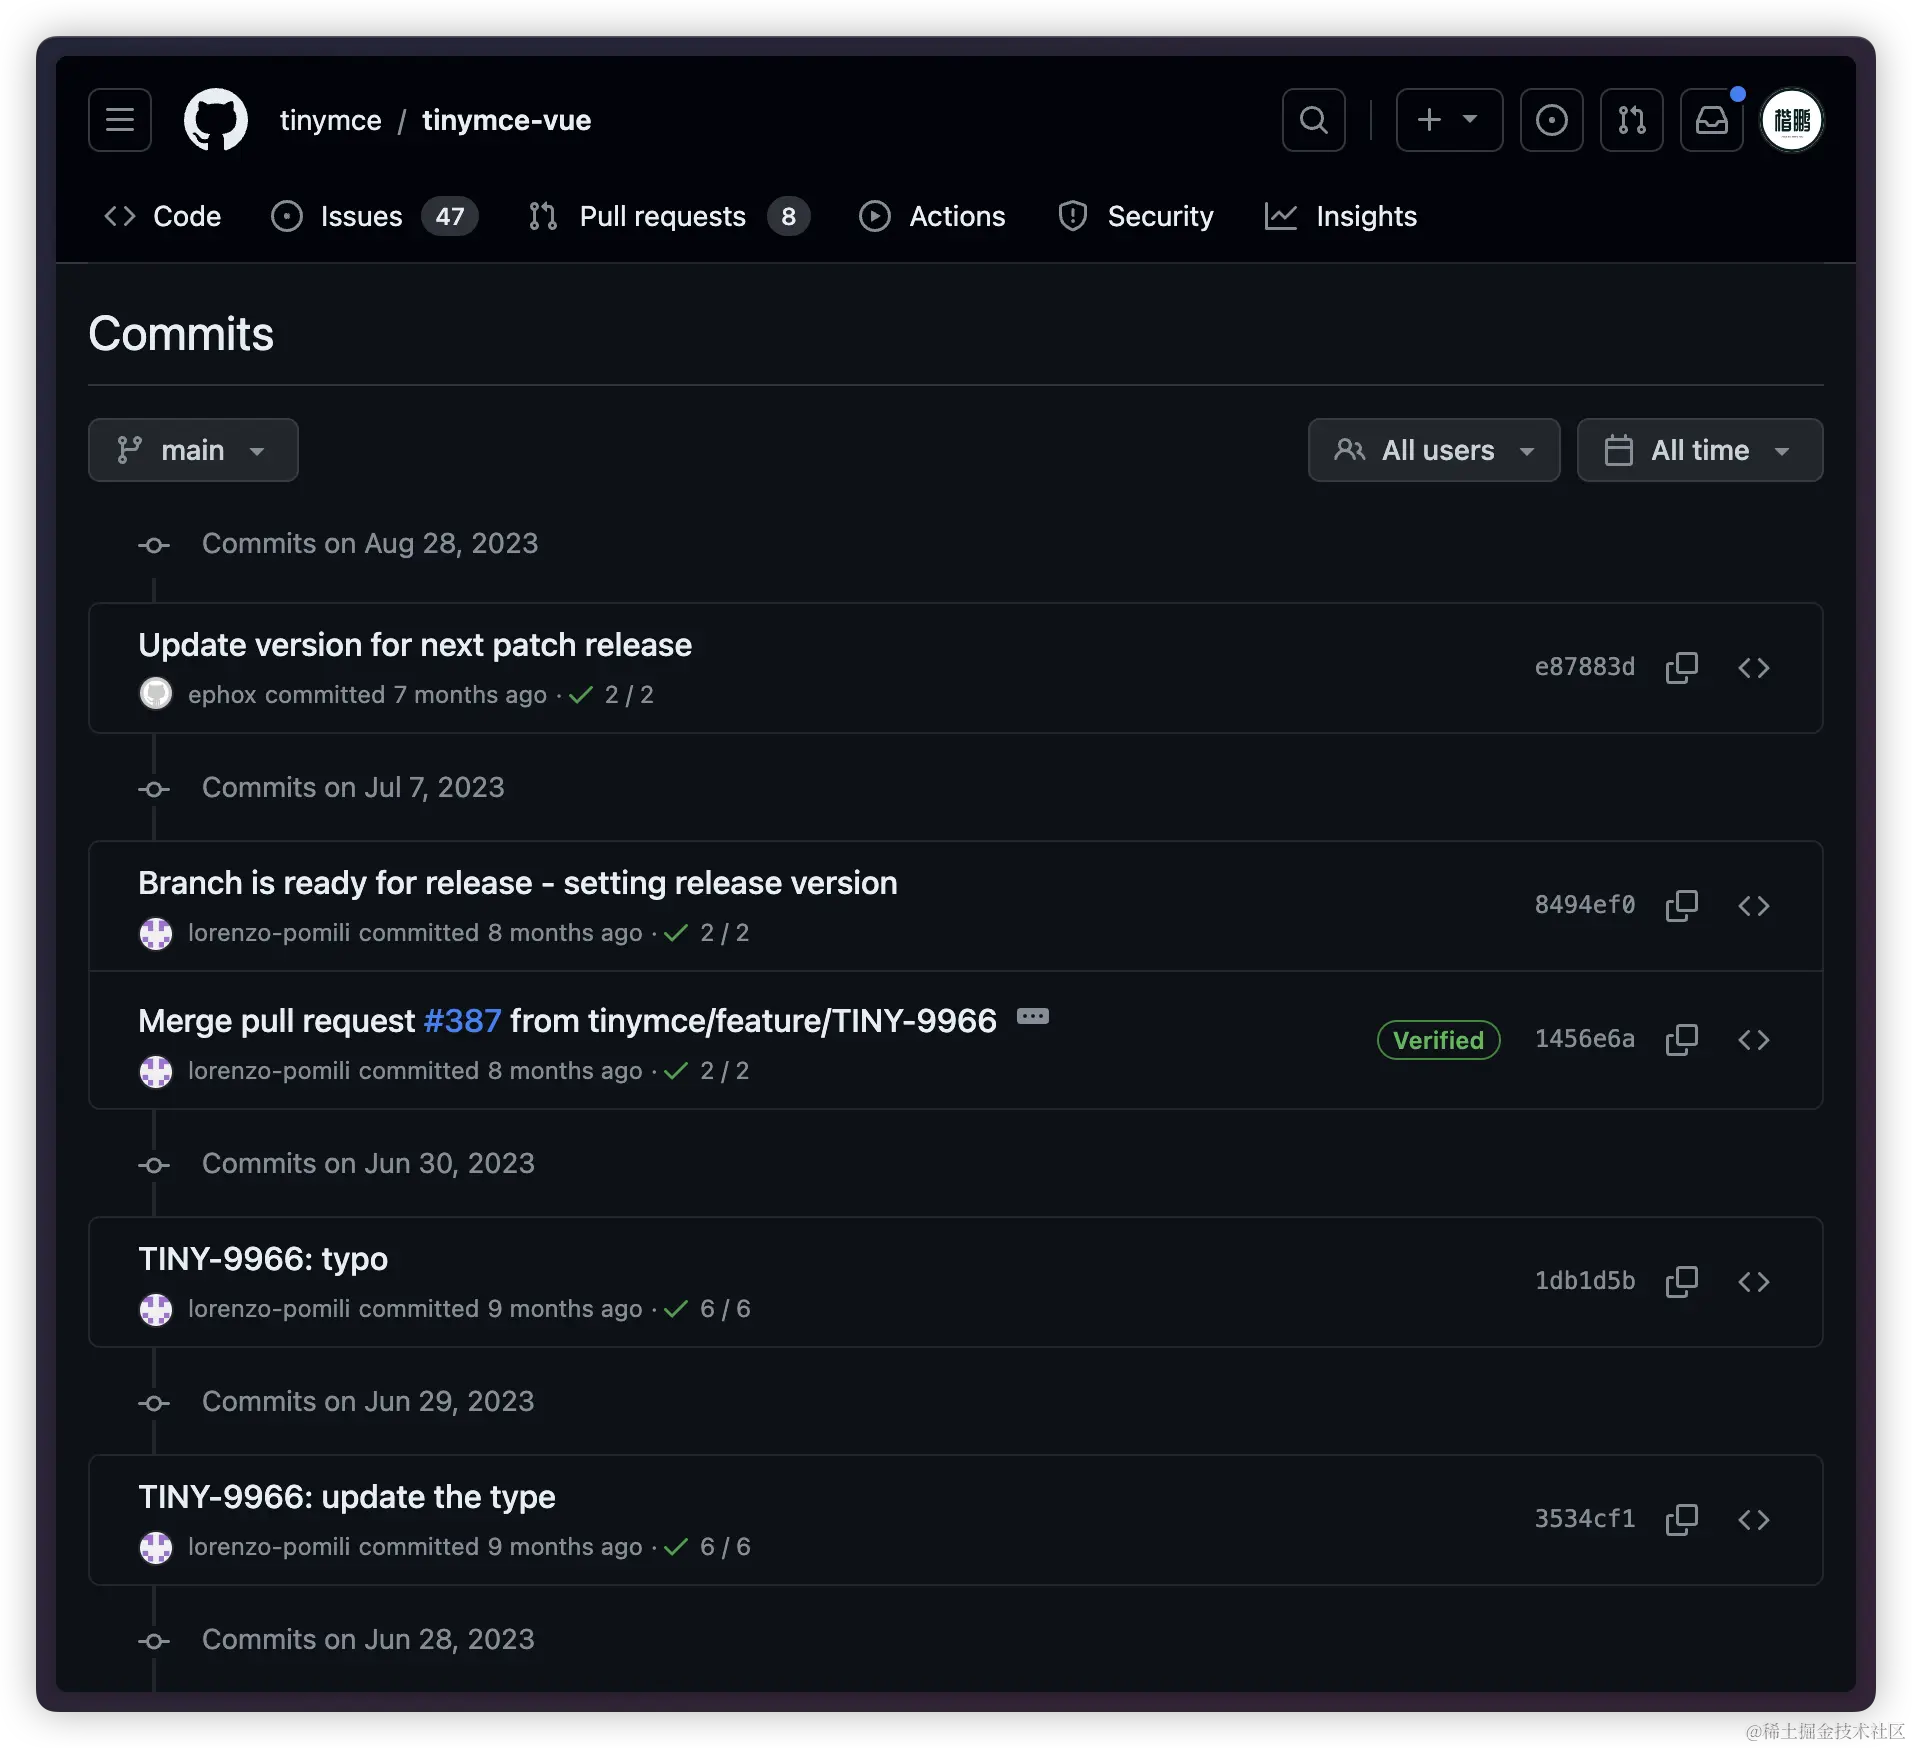Click 'Commits on Jun 30, 2023' heading
The height and width of the screenshot is (1748, 1912).
(368, 1163)
